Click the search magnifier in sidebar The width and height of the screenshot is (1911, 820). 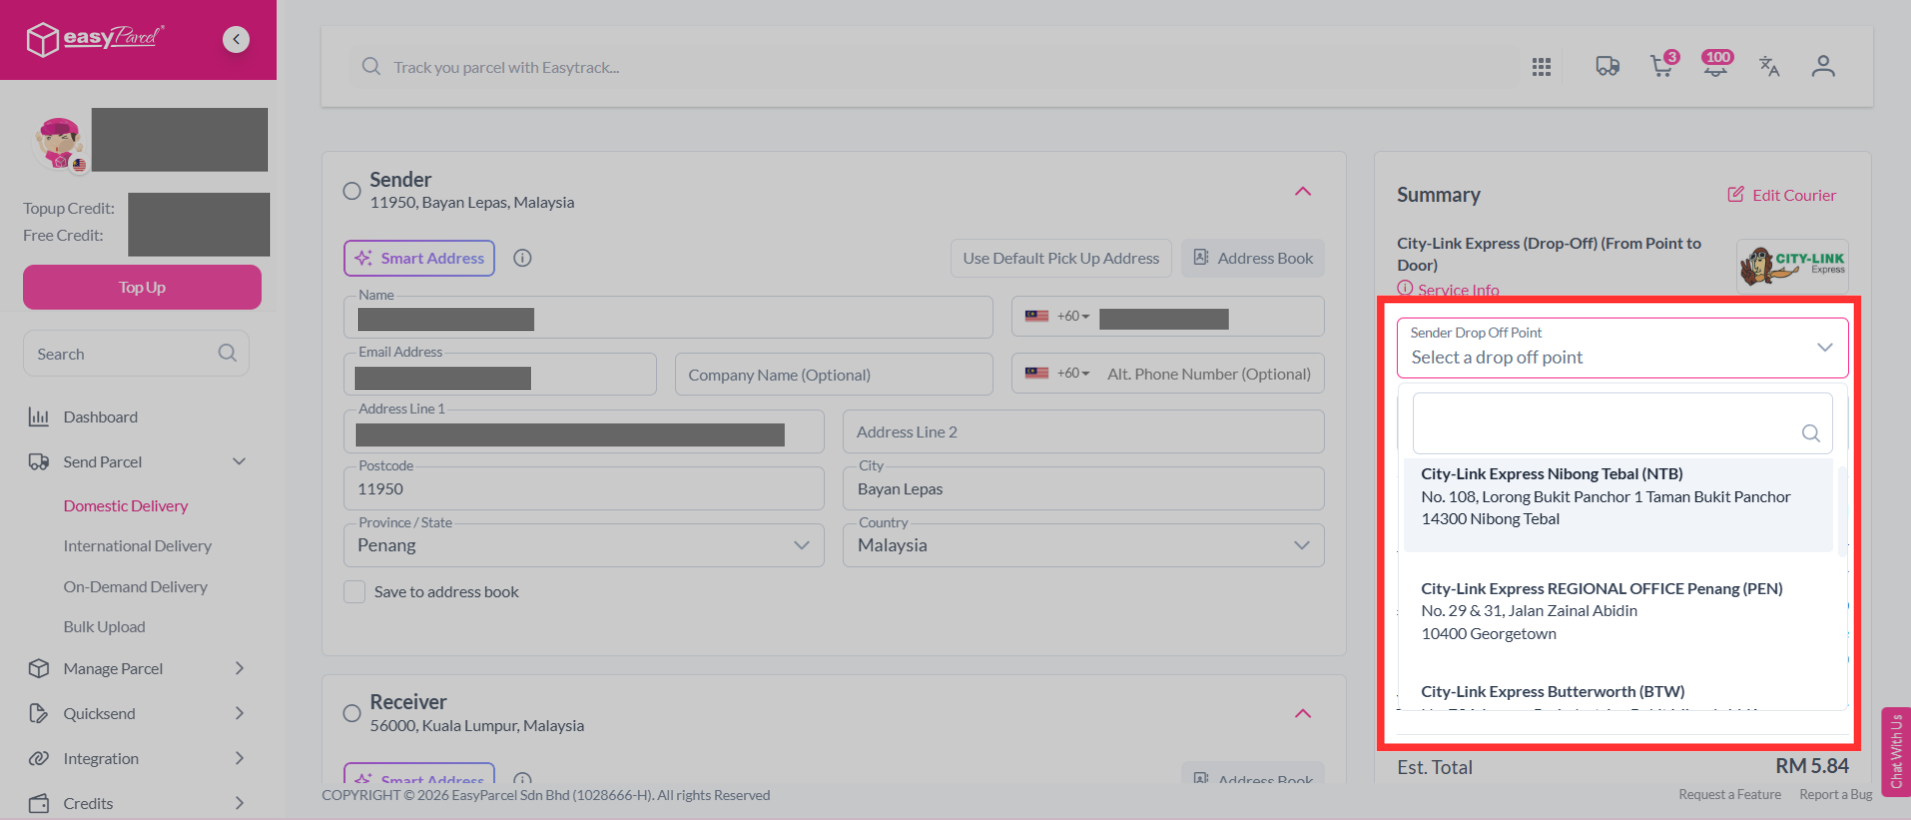pyautogui.click(x=227, y=353)
